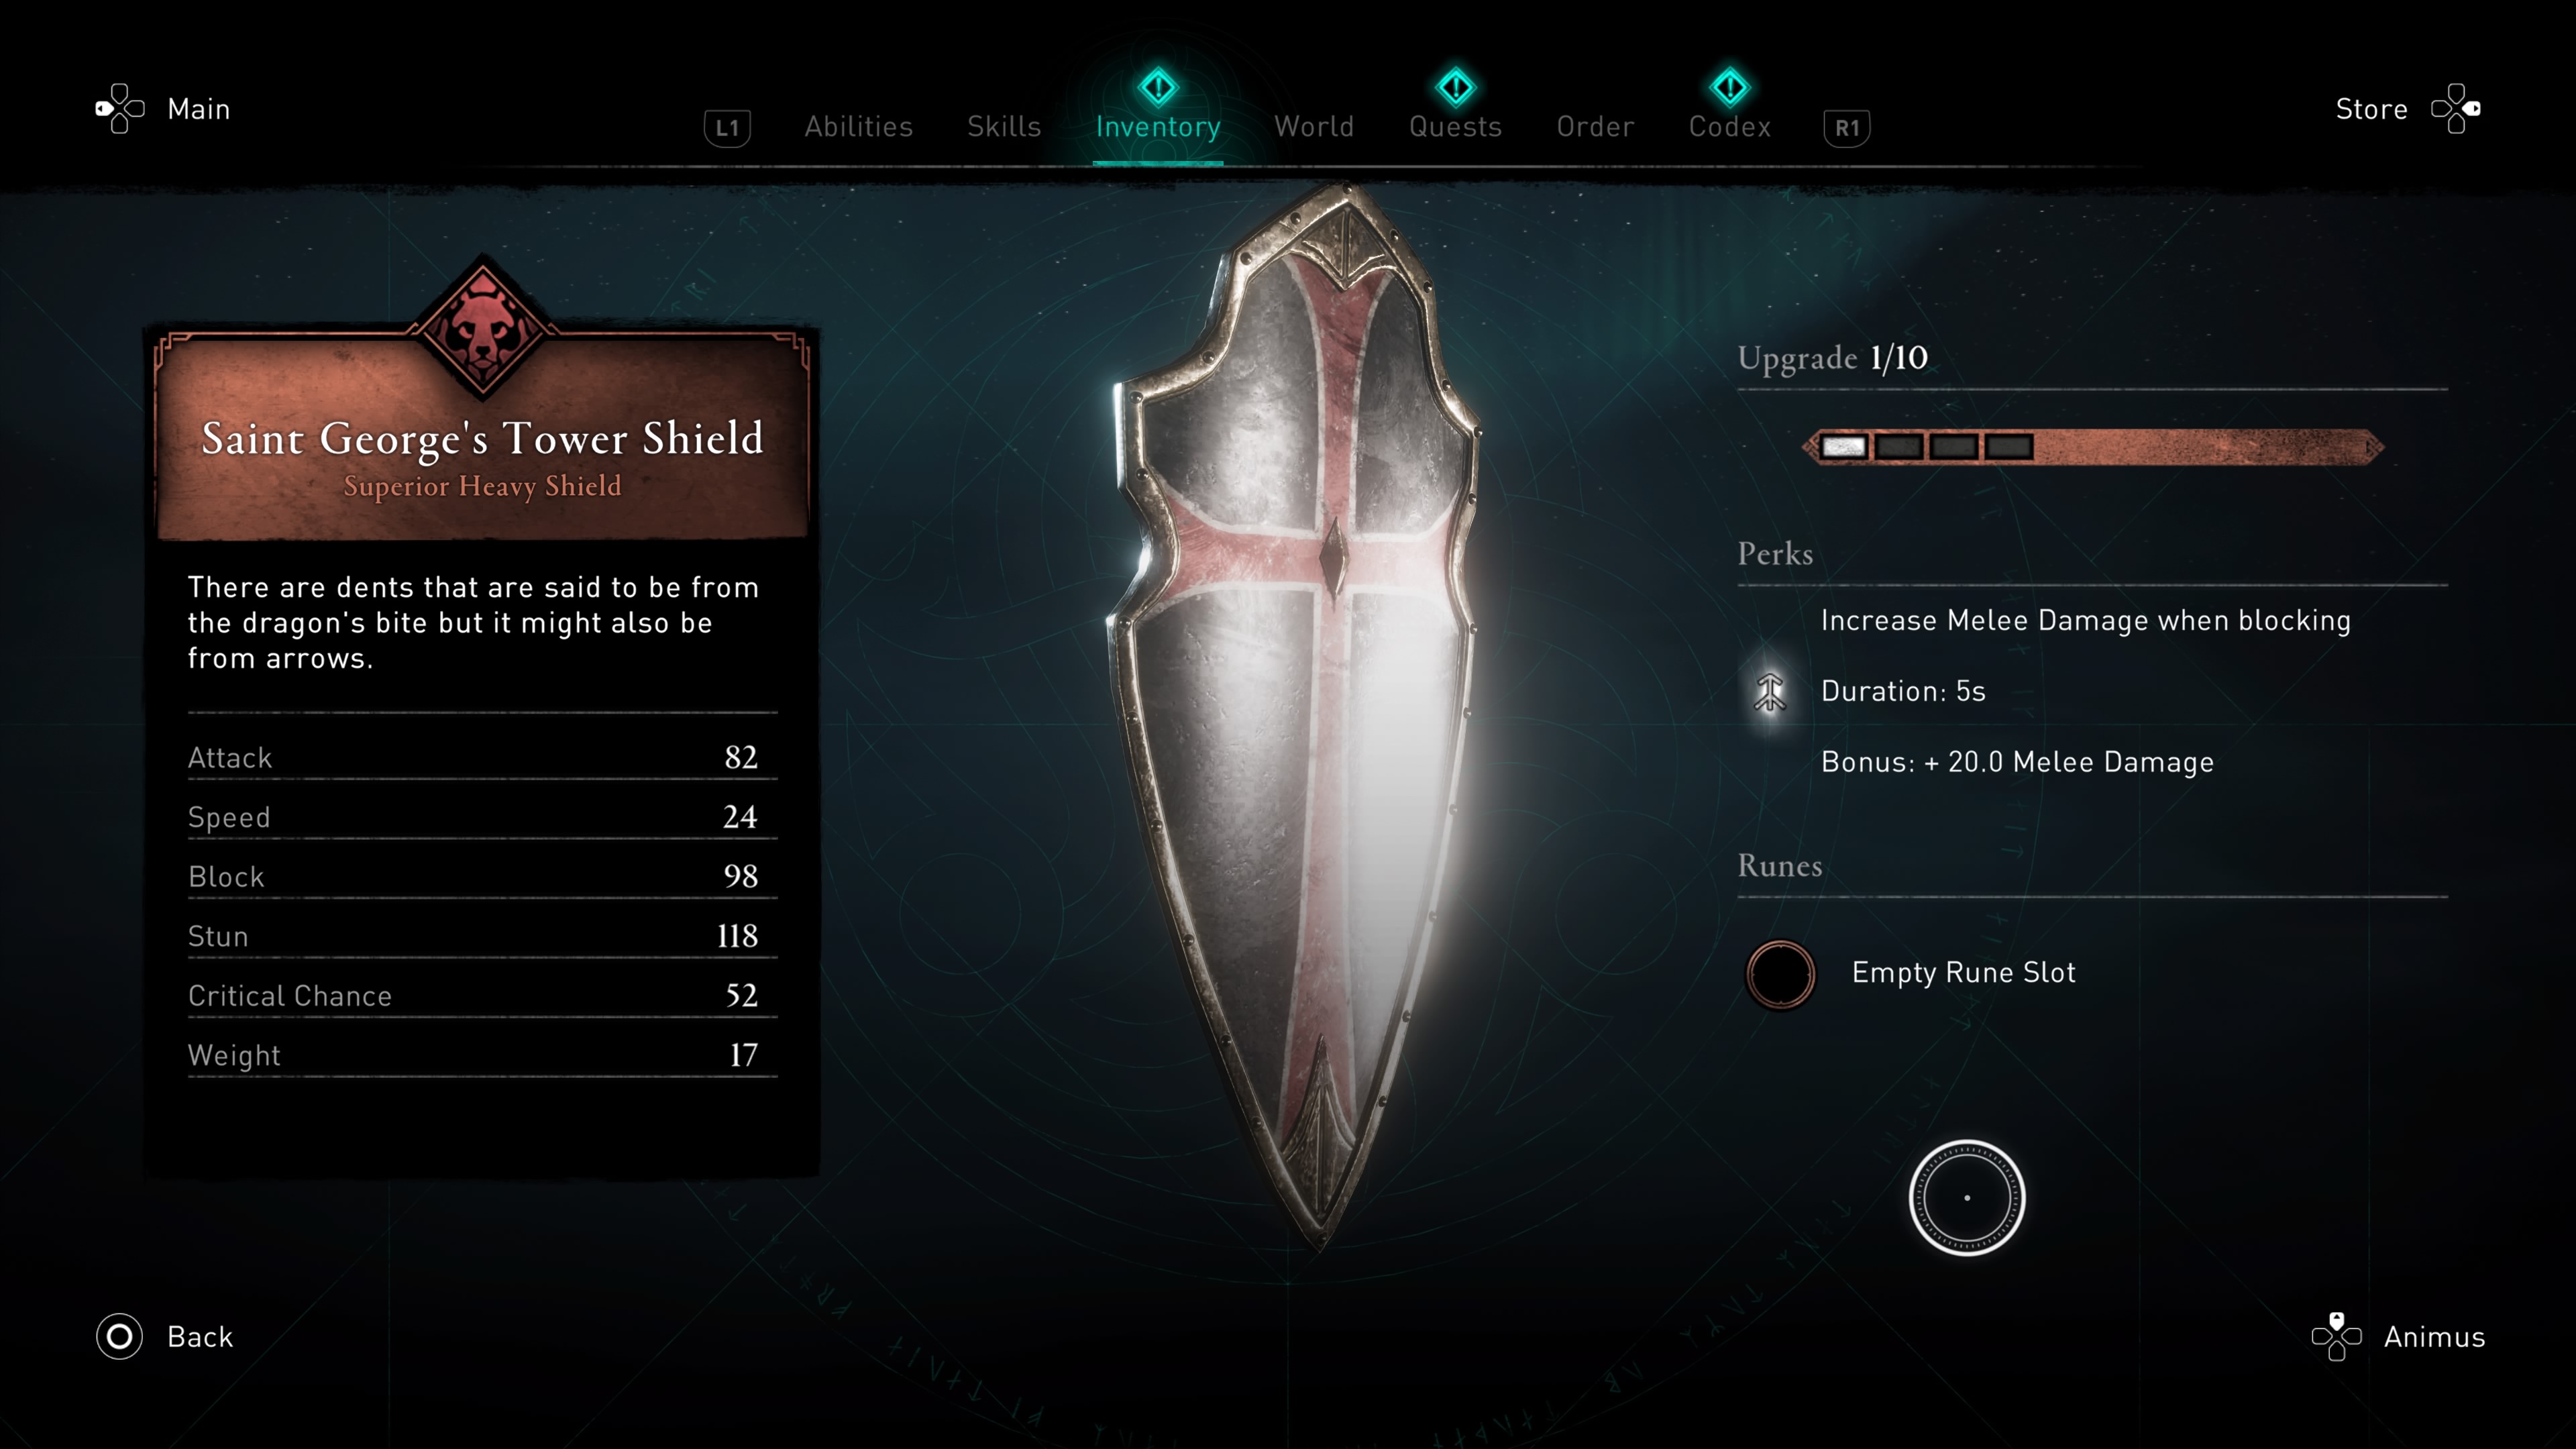Open the World tab
Image resolution: width=2576 pixels, height=1449 pixels.
tap(1314, 127)
